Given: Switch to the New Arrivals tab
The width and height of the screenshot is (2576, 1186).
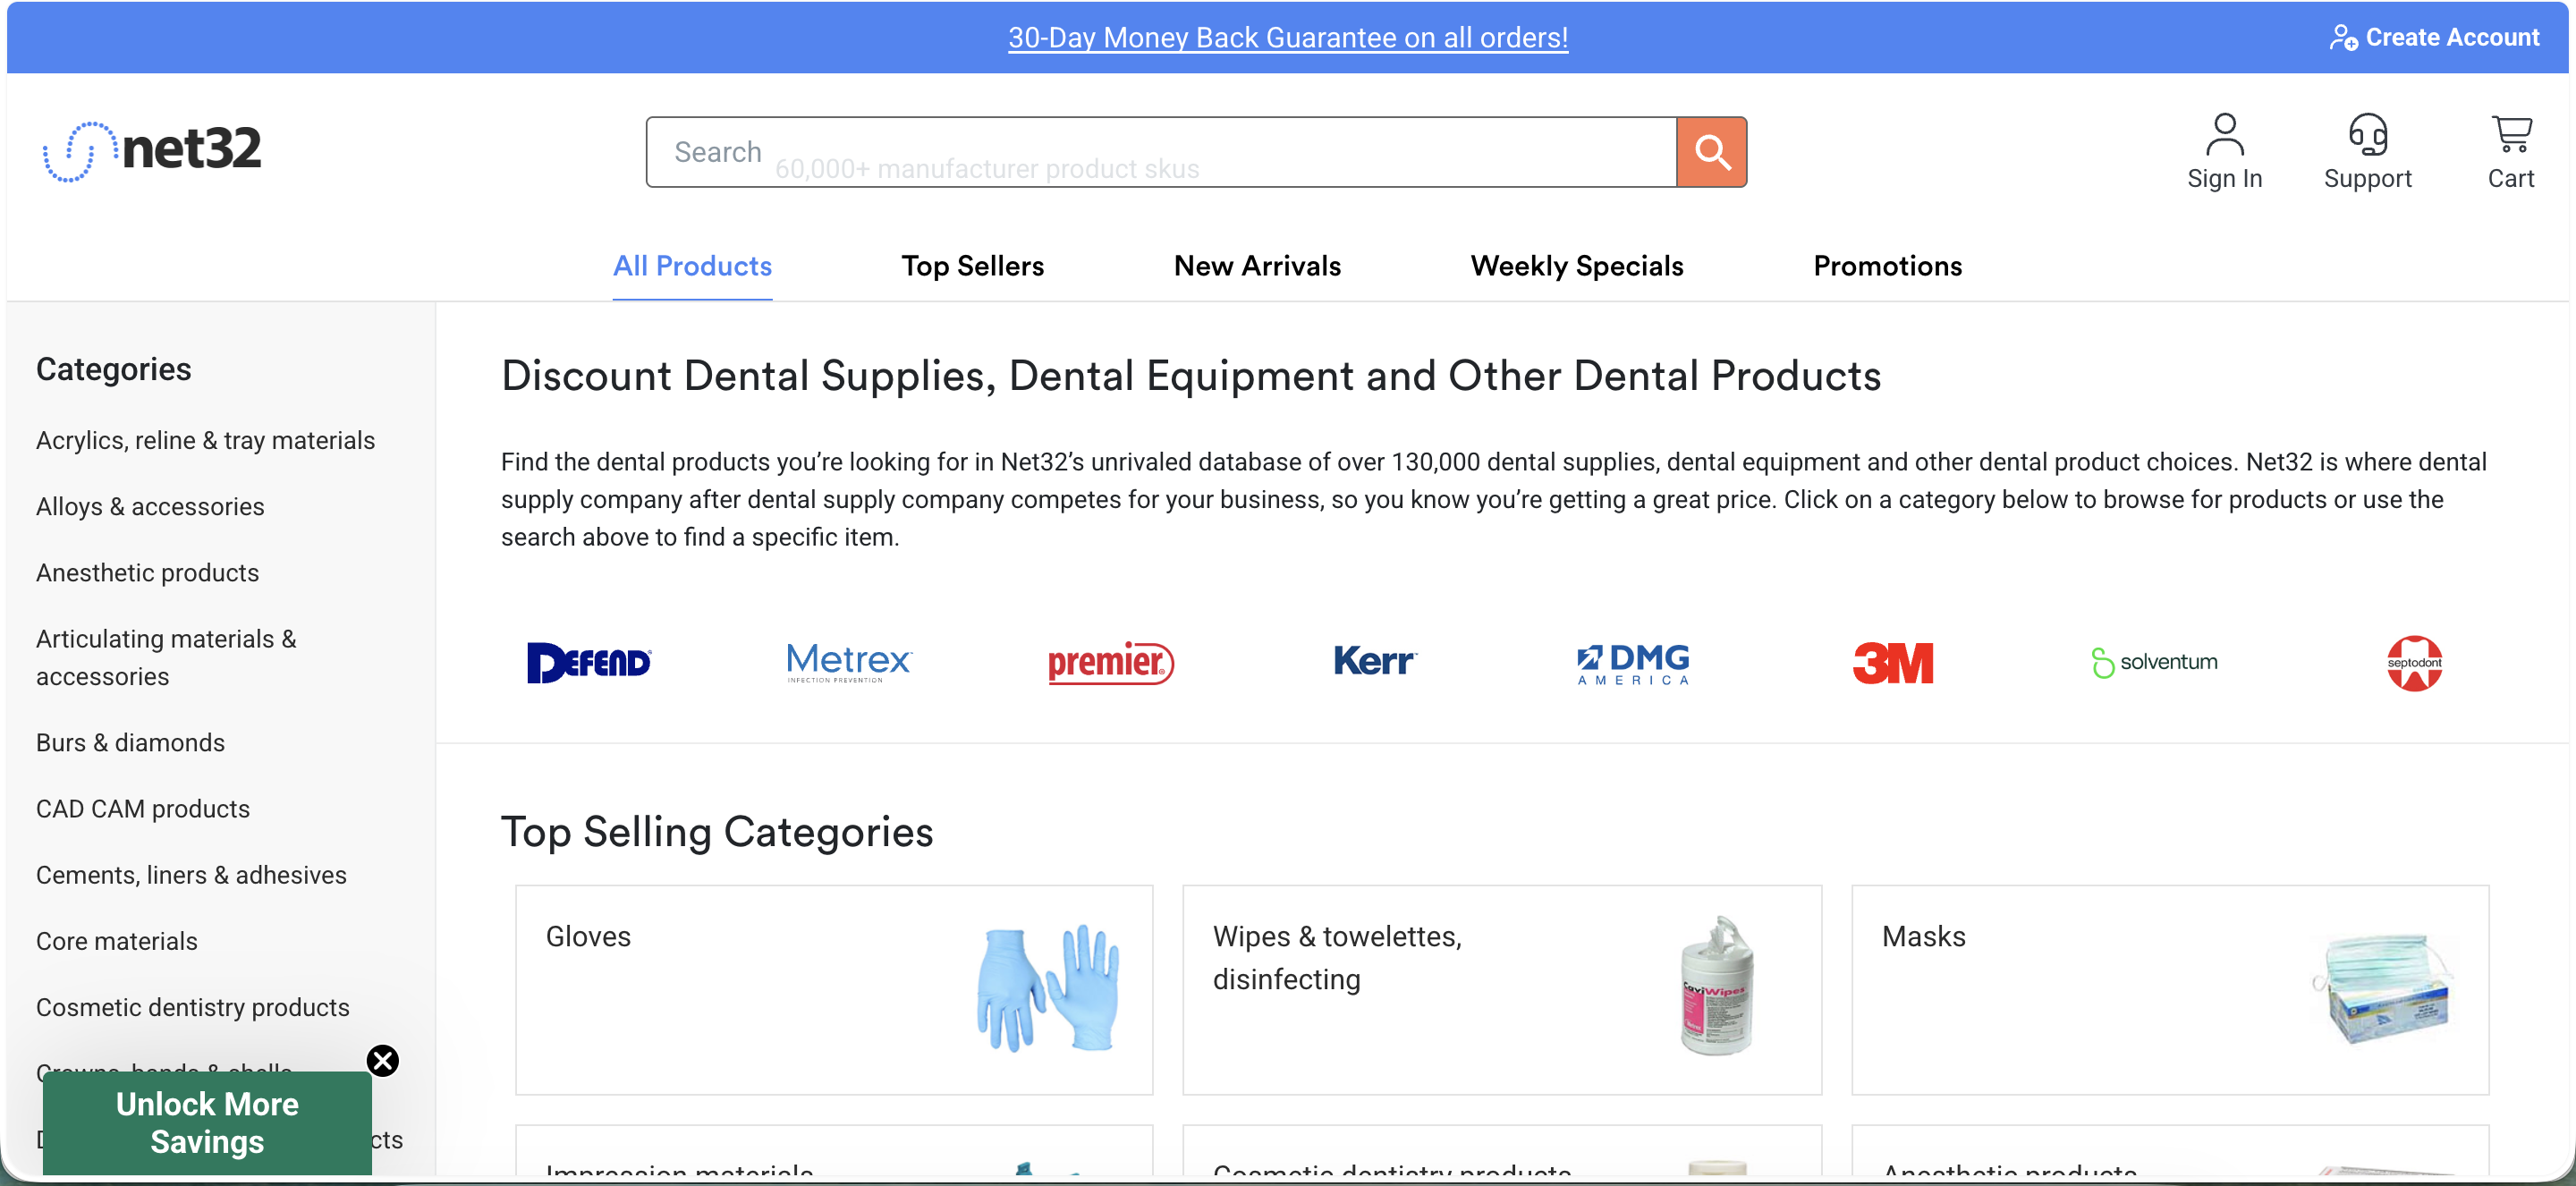Looking at the screenshot, I should (x=1257, y=266).
